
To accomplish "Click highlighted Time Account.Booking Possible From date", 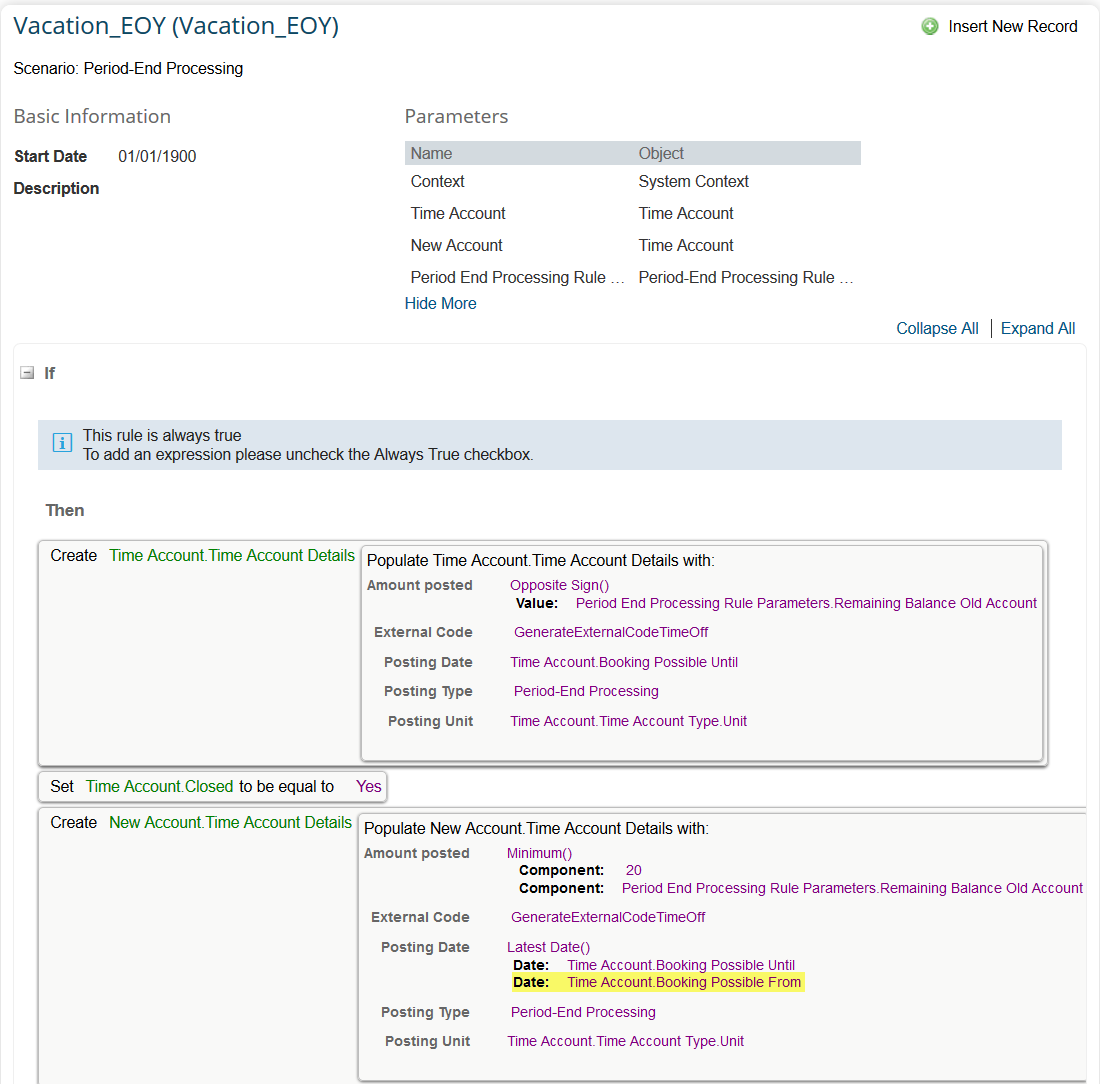I will [x=684, y=982].
